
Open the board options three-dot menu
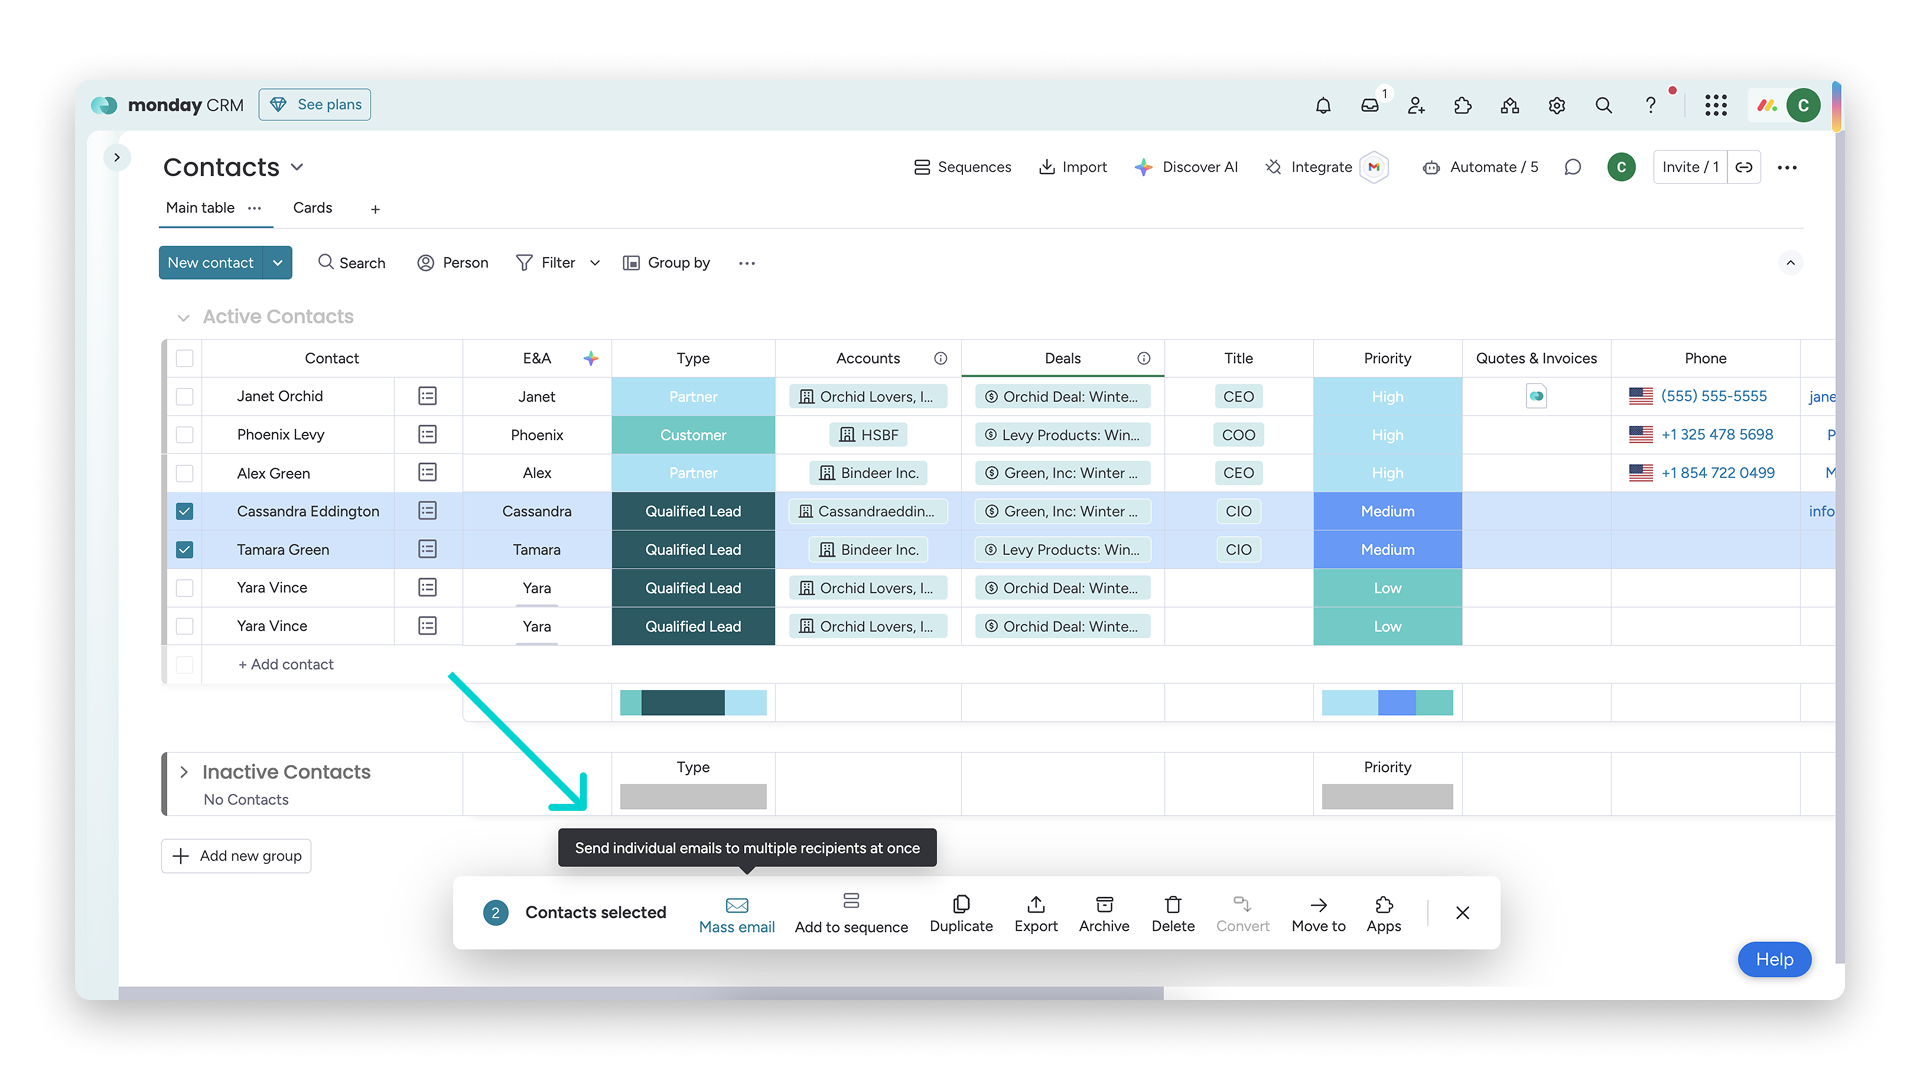(1788, 167)
